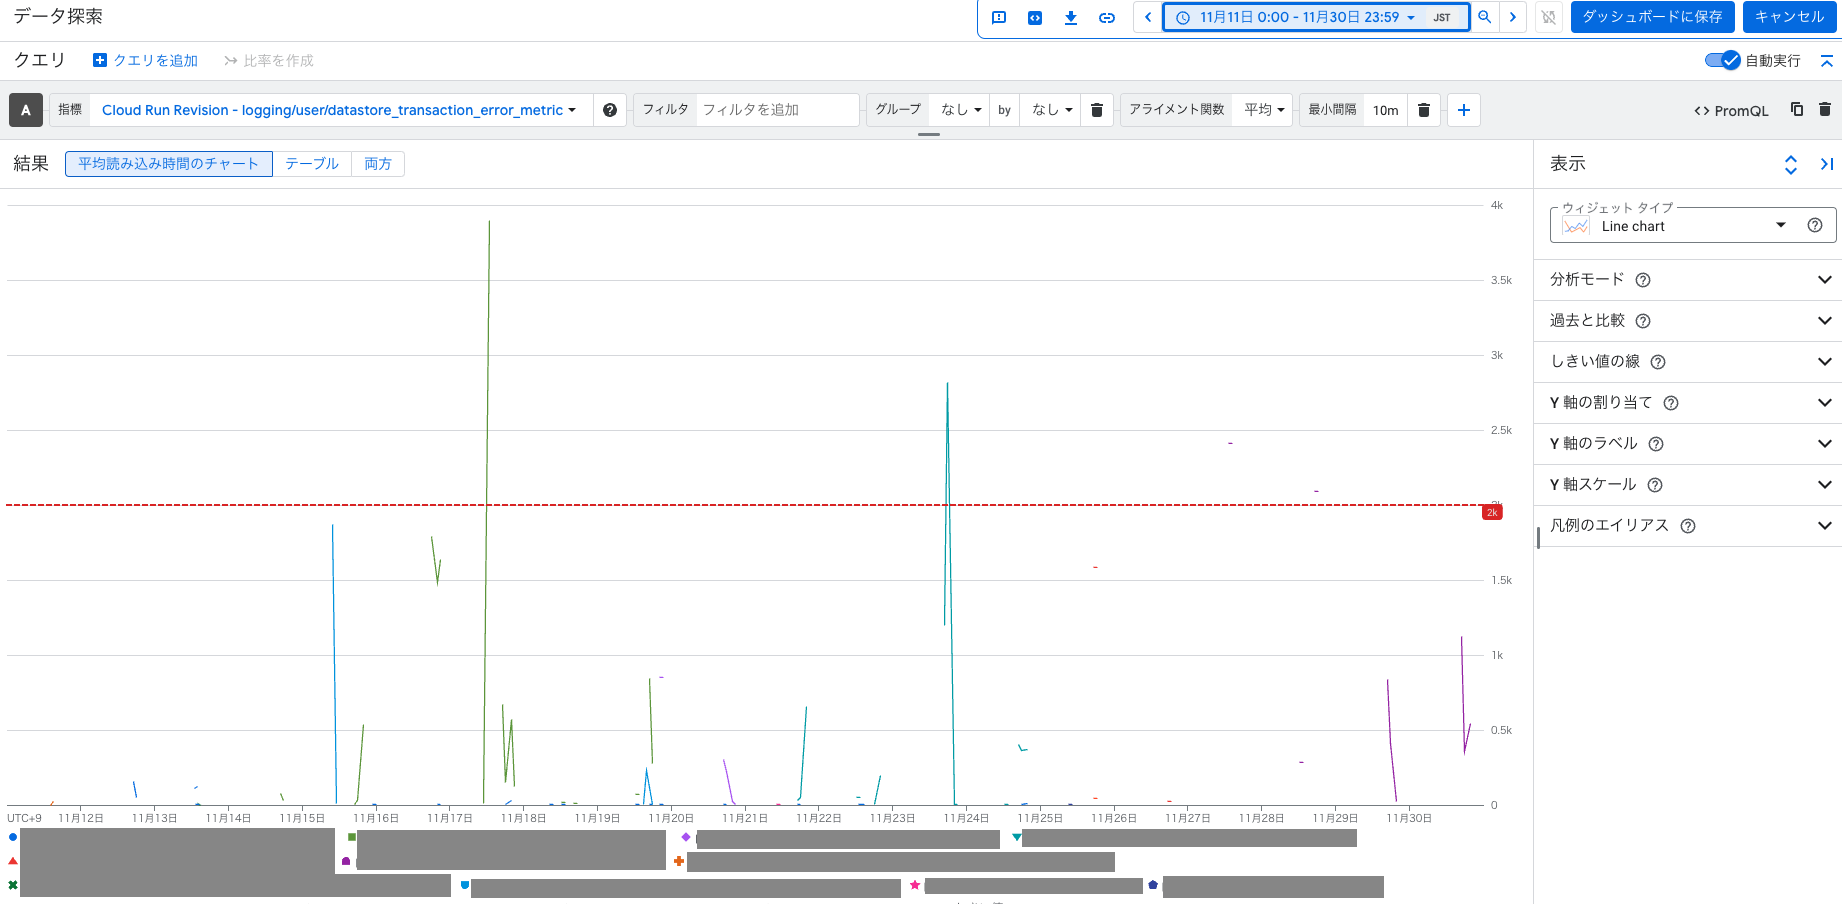Screen dimensions: 1842x904
Task: Open help icon next to metric selector
Action: tap(610, 110)
